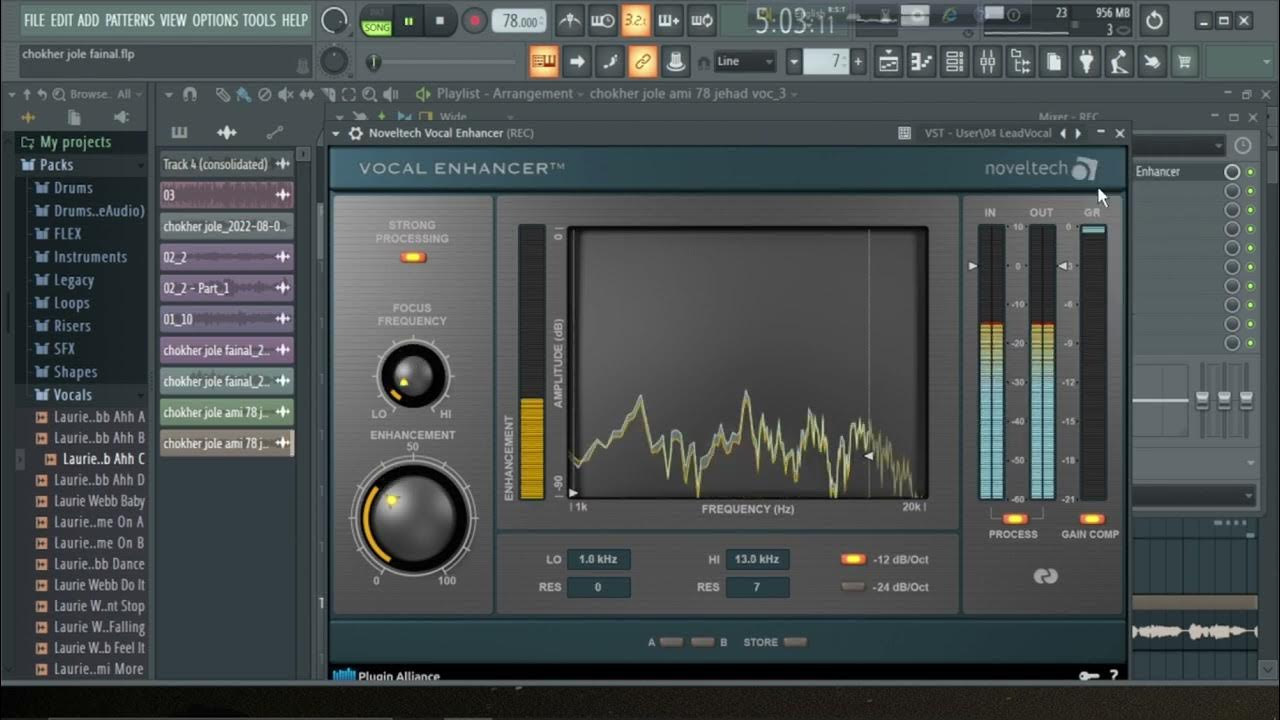
Task: Select previous preset arrow in plugin window
Action: 1063,133
